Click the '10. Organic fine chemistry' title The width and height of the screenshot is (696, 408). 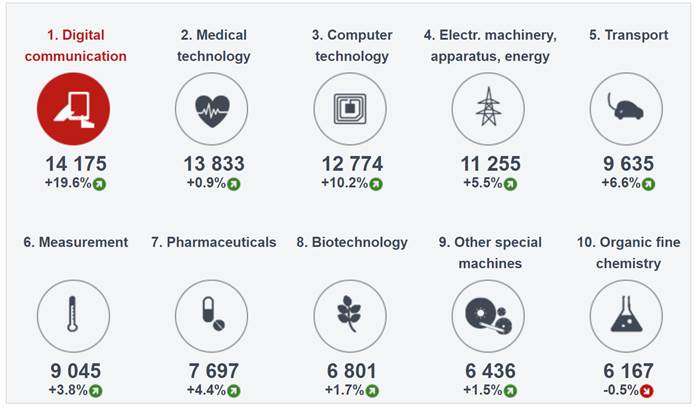629,253
